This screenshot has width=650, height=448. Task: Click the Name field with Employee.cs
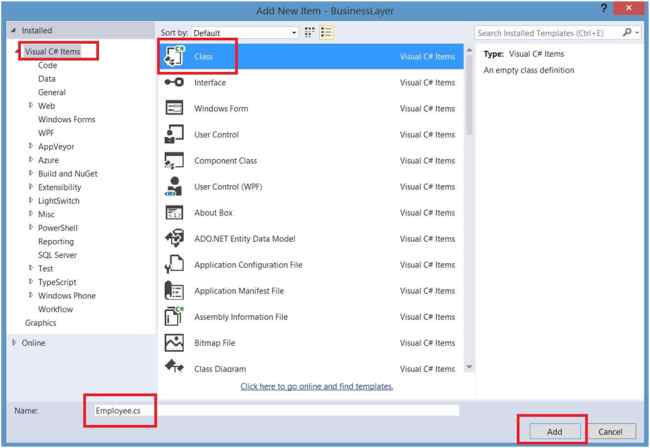click(x=276, y=411)
